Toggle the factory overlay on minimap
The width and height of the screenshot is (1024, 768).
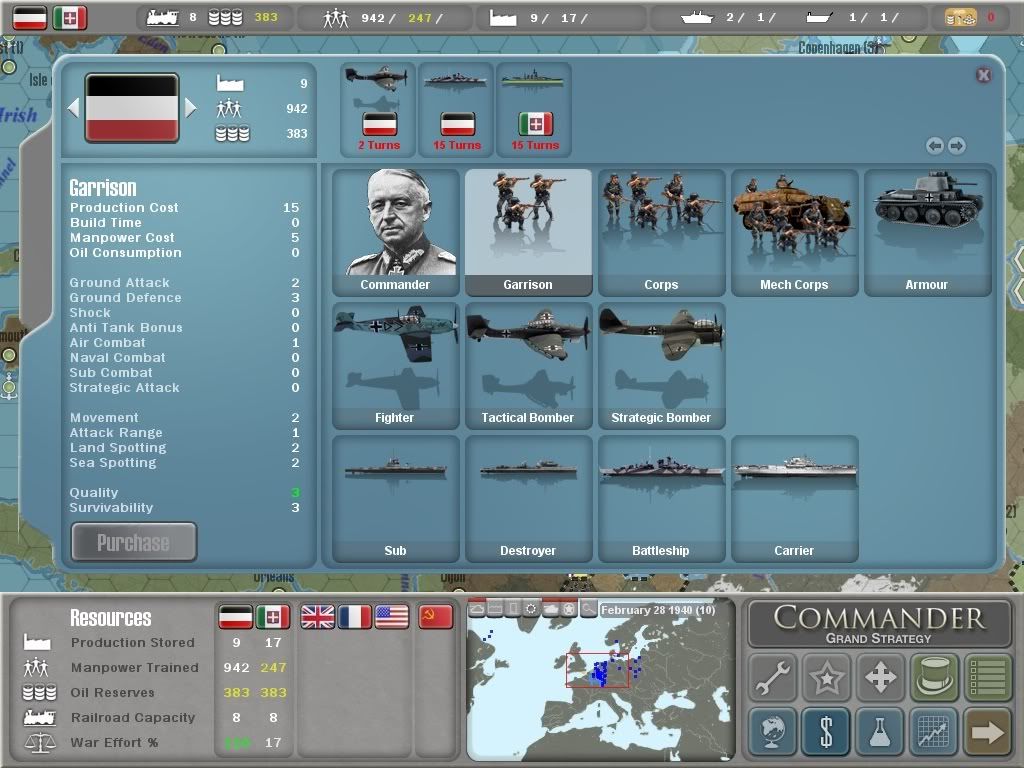click(x=496, y=609)
